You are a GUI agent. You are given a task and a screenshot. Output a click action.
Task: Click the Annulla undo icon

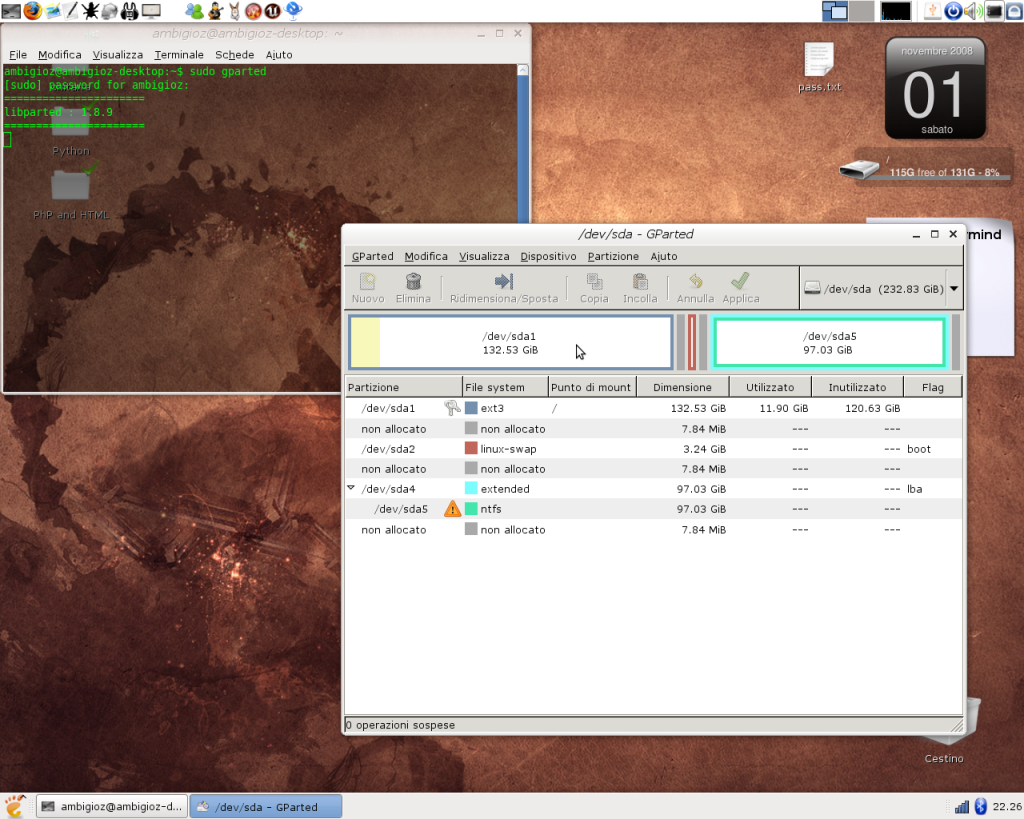[x=695, y=283]
